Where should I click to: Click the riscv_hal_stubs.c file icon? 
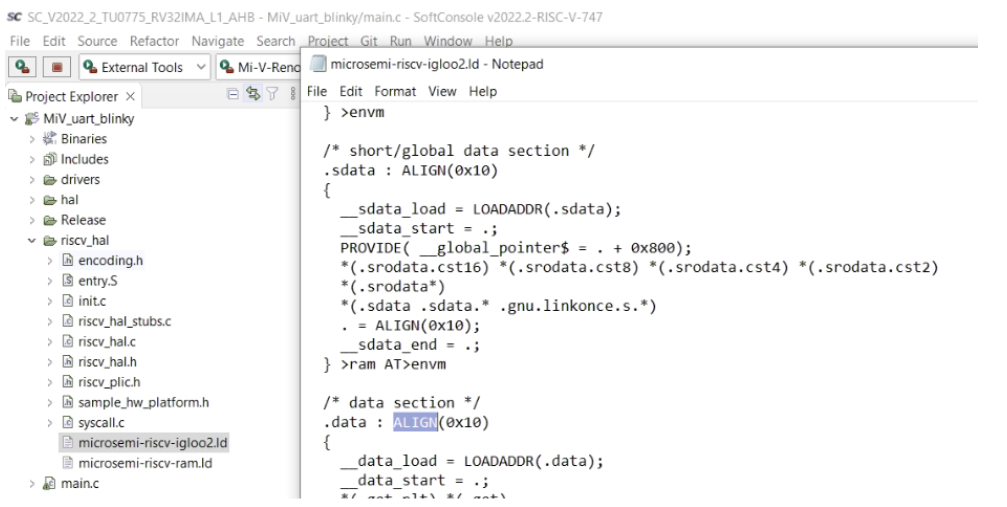[67, 321]
